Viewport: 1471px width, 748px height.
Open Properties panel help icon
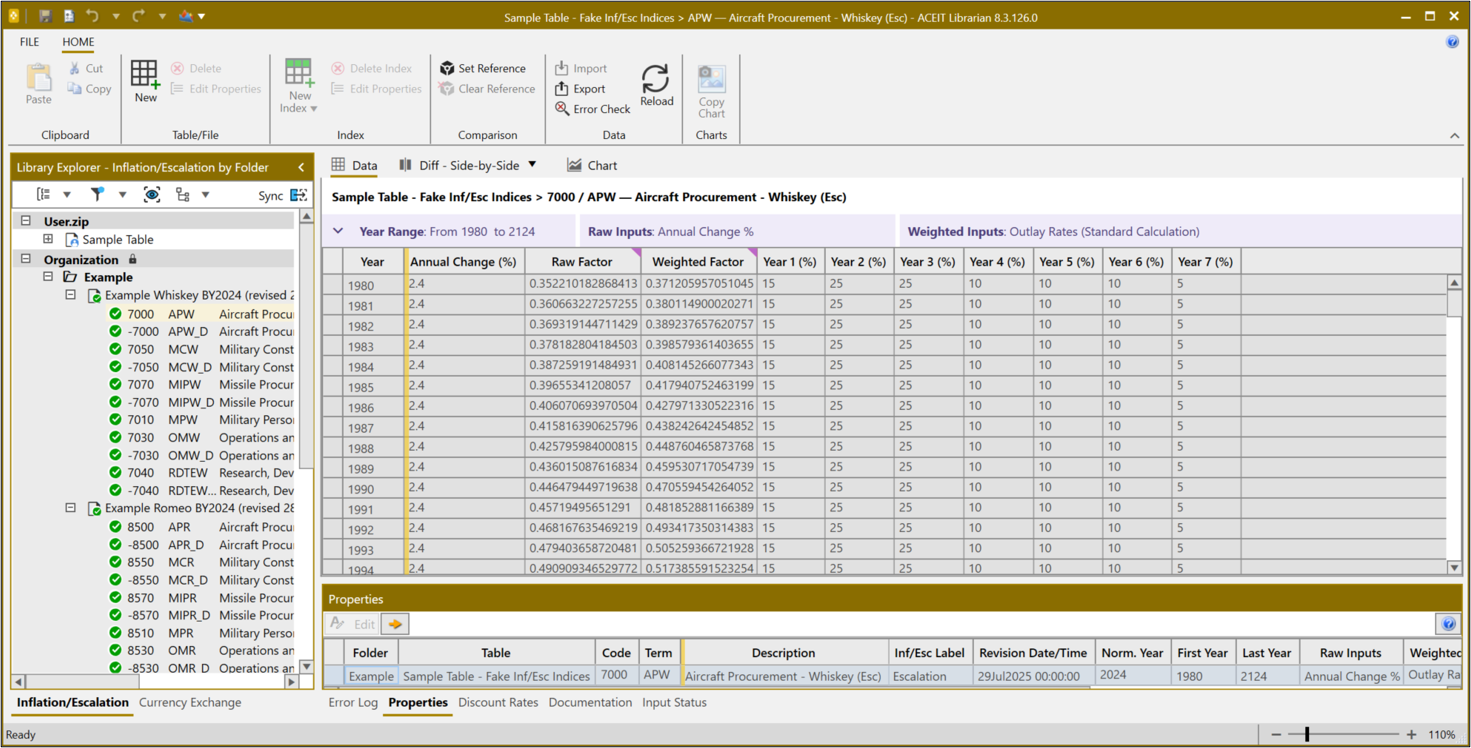[1448, 624]
